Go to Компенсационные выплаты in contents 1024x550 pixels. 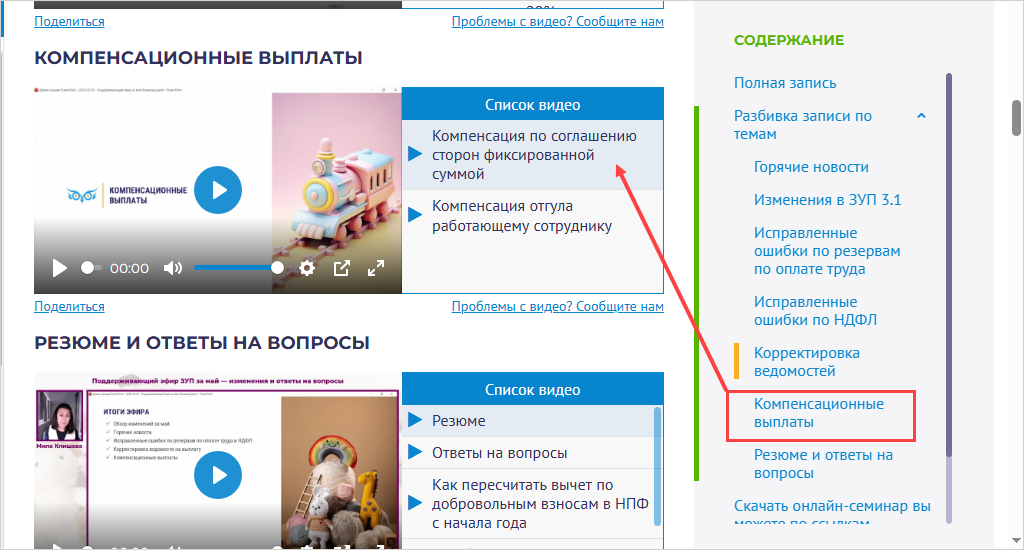click(818, 413)
